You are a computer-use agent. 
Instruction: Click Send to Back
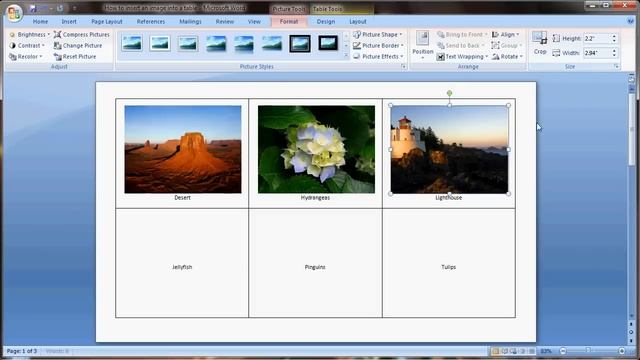coord(461,46)
